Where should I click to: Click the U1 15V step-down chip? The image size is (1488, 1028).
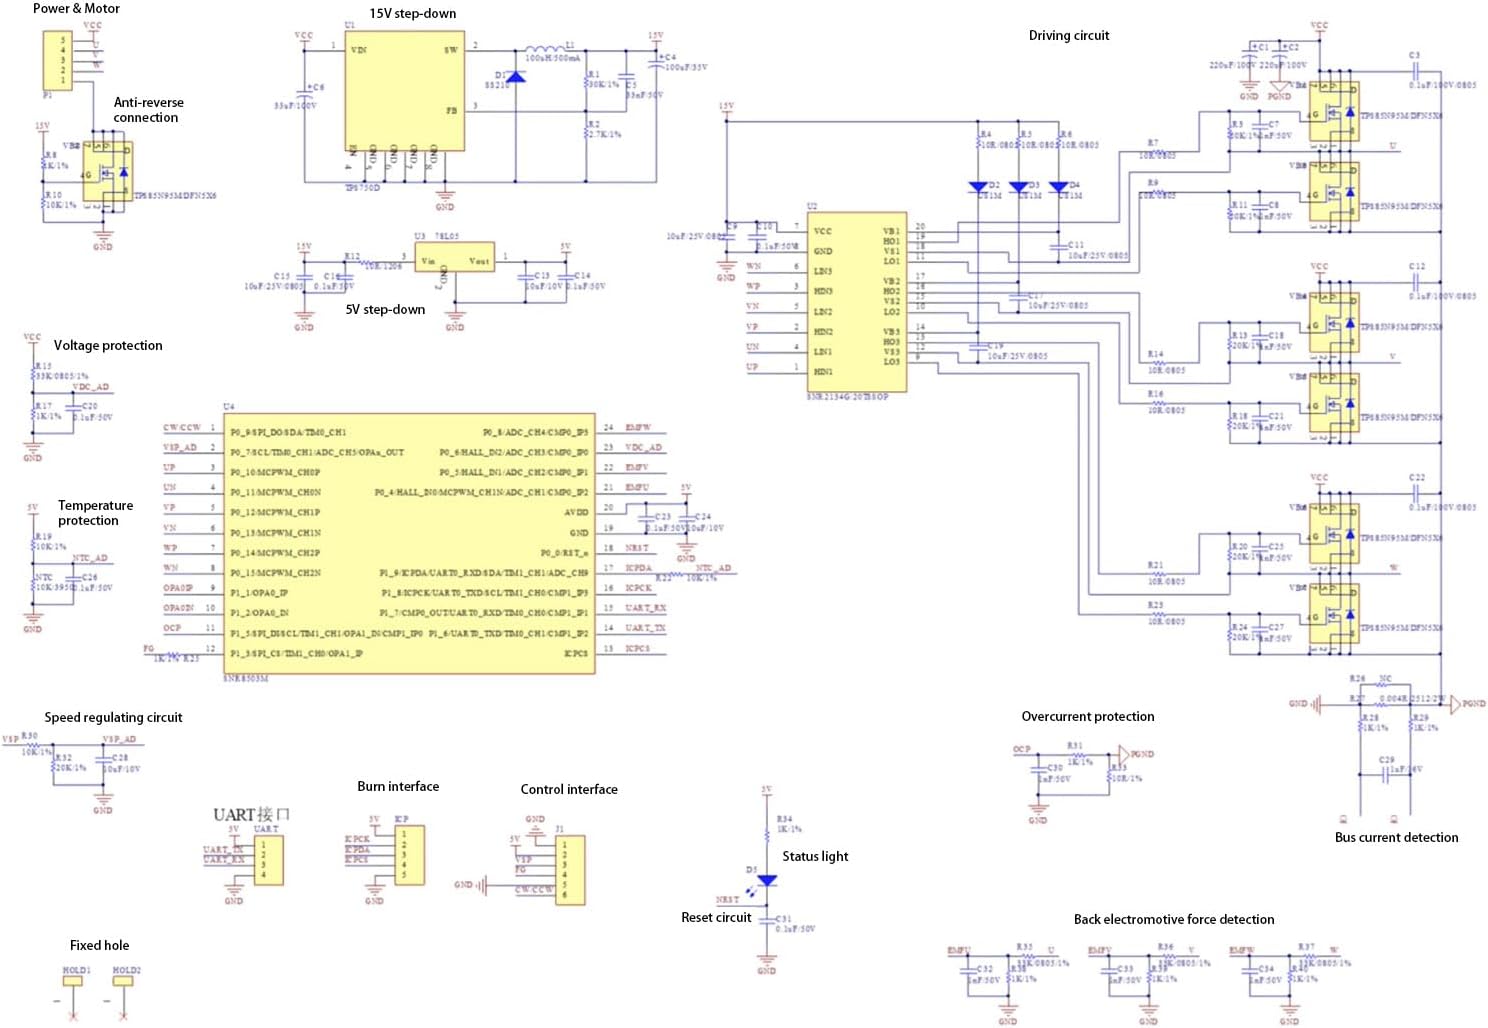[x=404, y=91]
